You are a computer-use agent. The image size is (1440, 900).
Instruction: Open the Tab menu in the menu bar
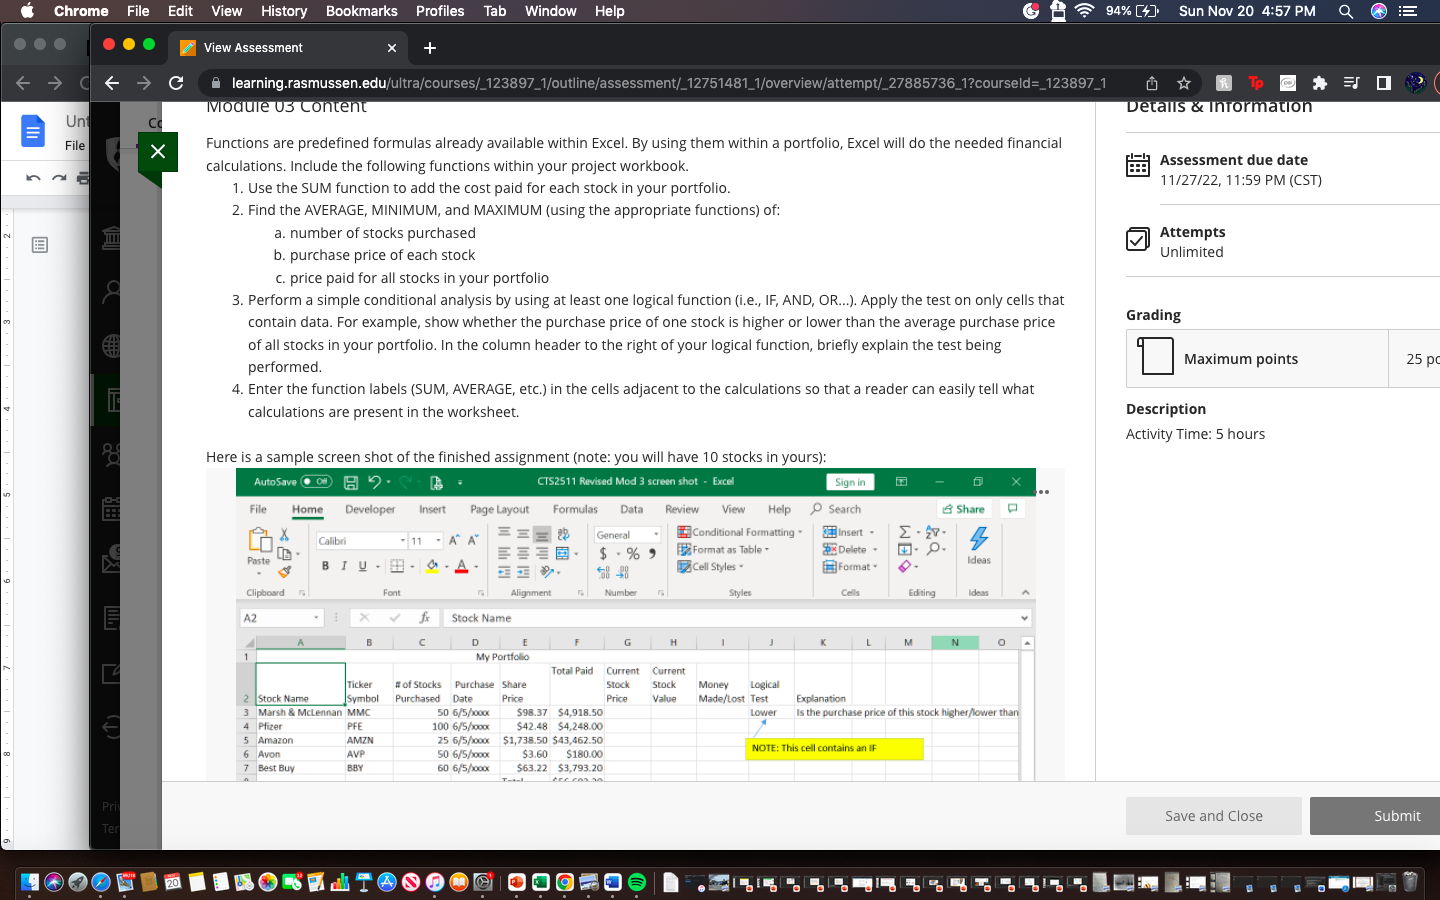pyautogui.click(x=495, y=11)
